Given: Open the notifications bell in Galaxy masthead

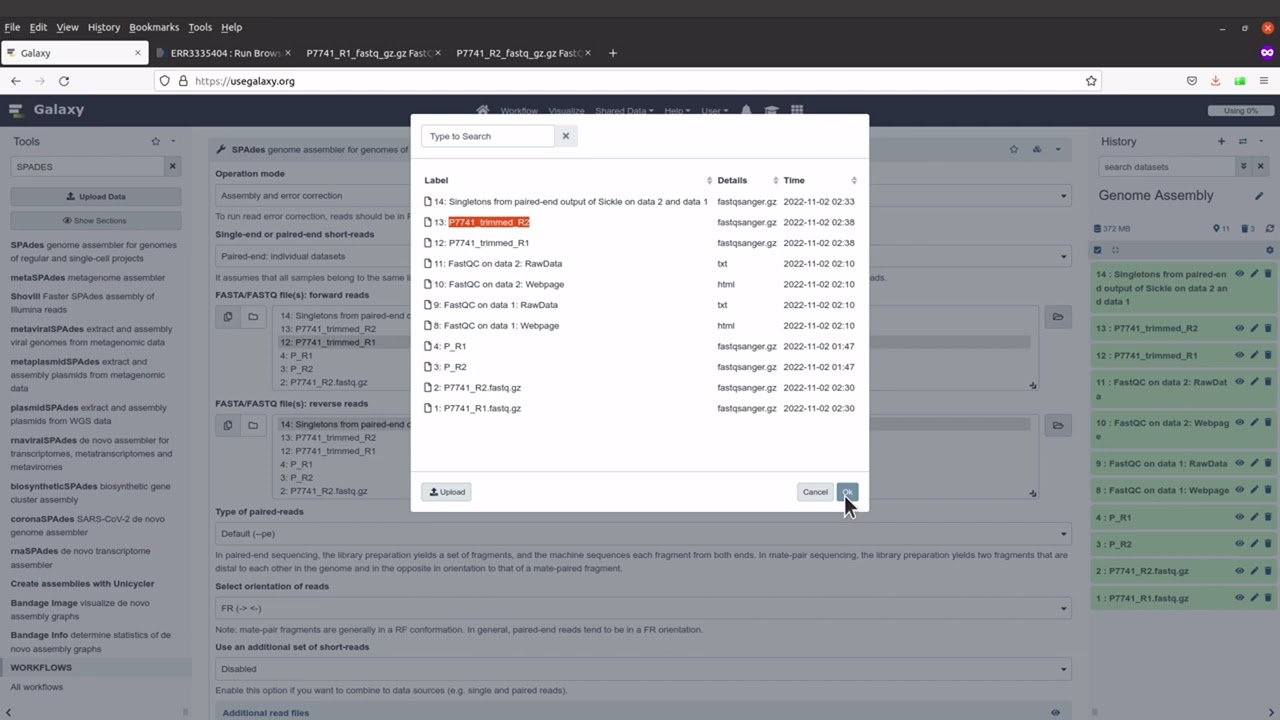Looking at the screenshot, I should (x=746, y=110).
